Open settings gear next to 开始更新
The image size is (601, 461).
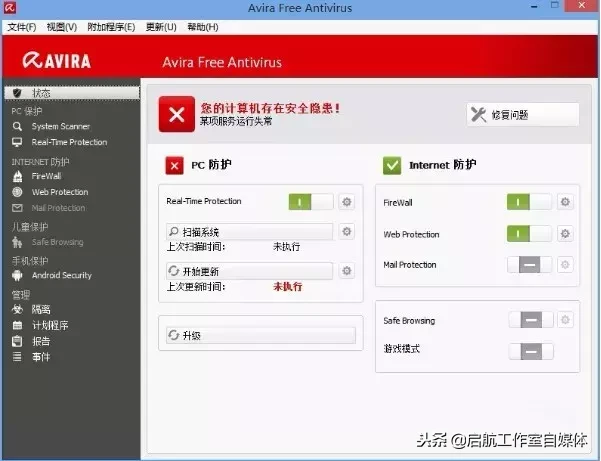pyautogui.click(x=346, y=271)
